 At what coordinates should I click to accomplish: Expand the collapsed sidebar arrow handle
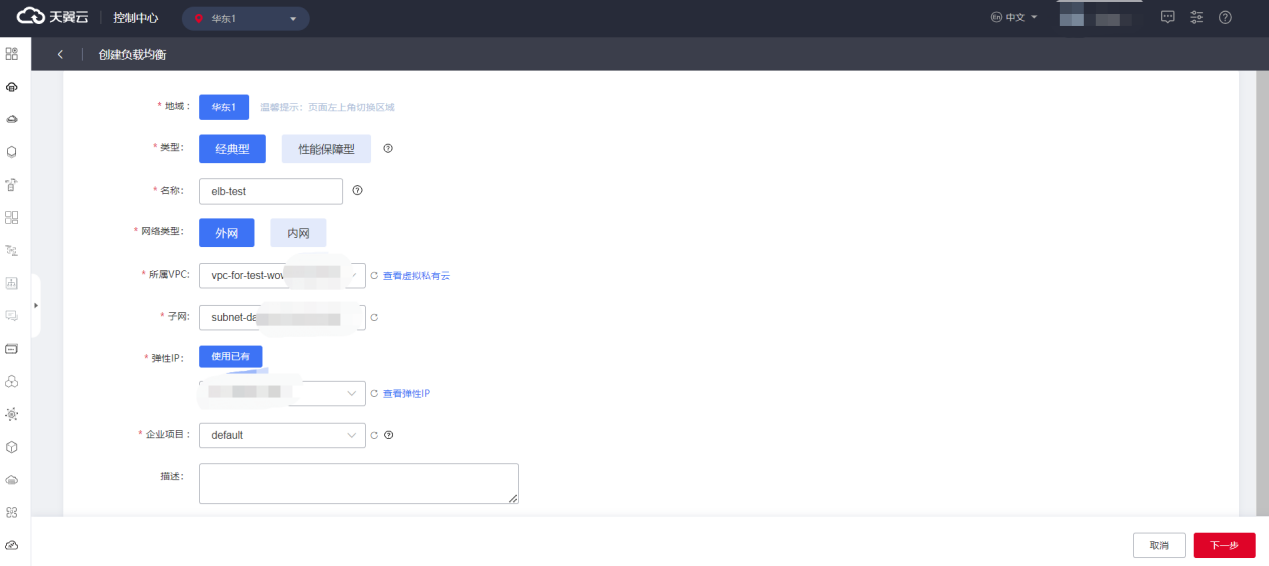(x=36, y=305)
